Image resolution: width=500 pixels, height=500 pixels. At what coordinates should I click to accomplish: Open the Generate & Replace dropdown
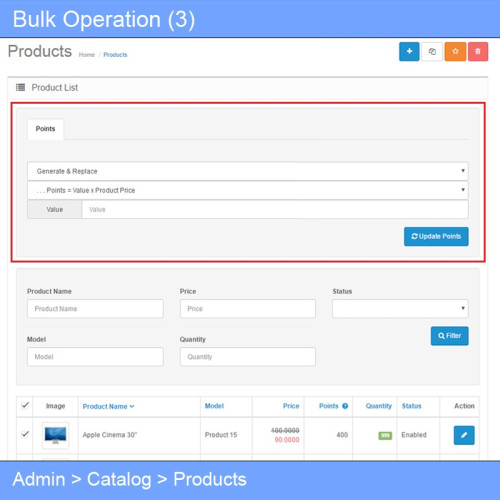click(248, 171)
